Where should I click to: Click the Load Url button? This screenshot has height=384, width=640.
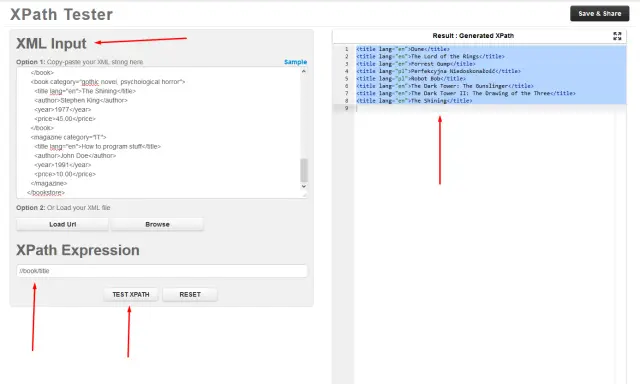62,224
